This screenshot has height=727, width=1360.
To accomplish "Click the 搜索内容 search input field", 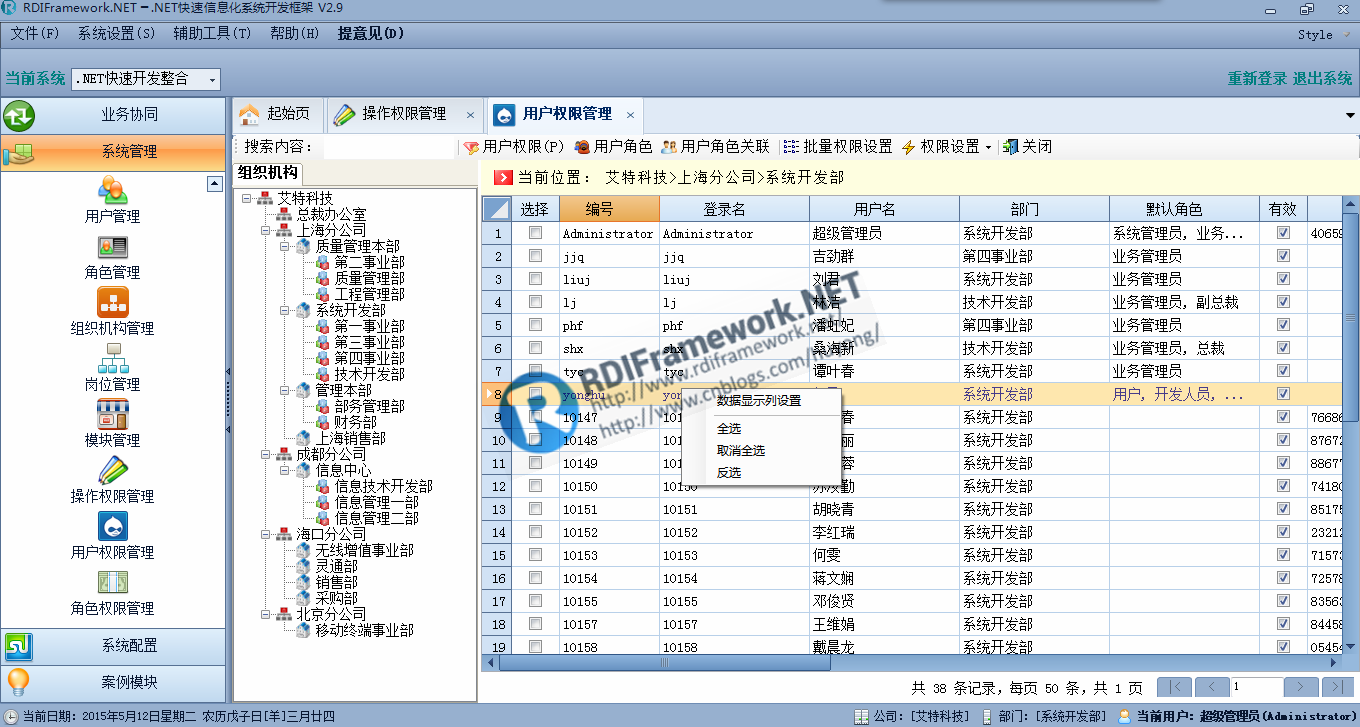I will (x=388, y=147).
